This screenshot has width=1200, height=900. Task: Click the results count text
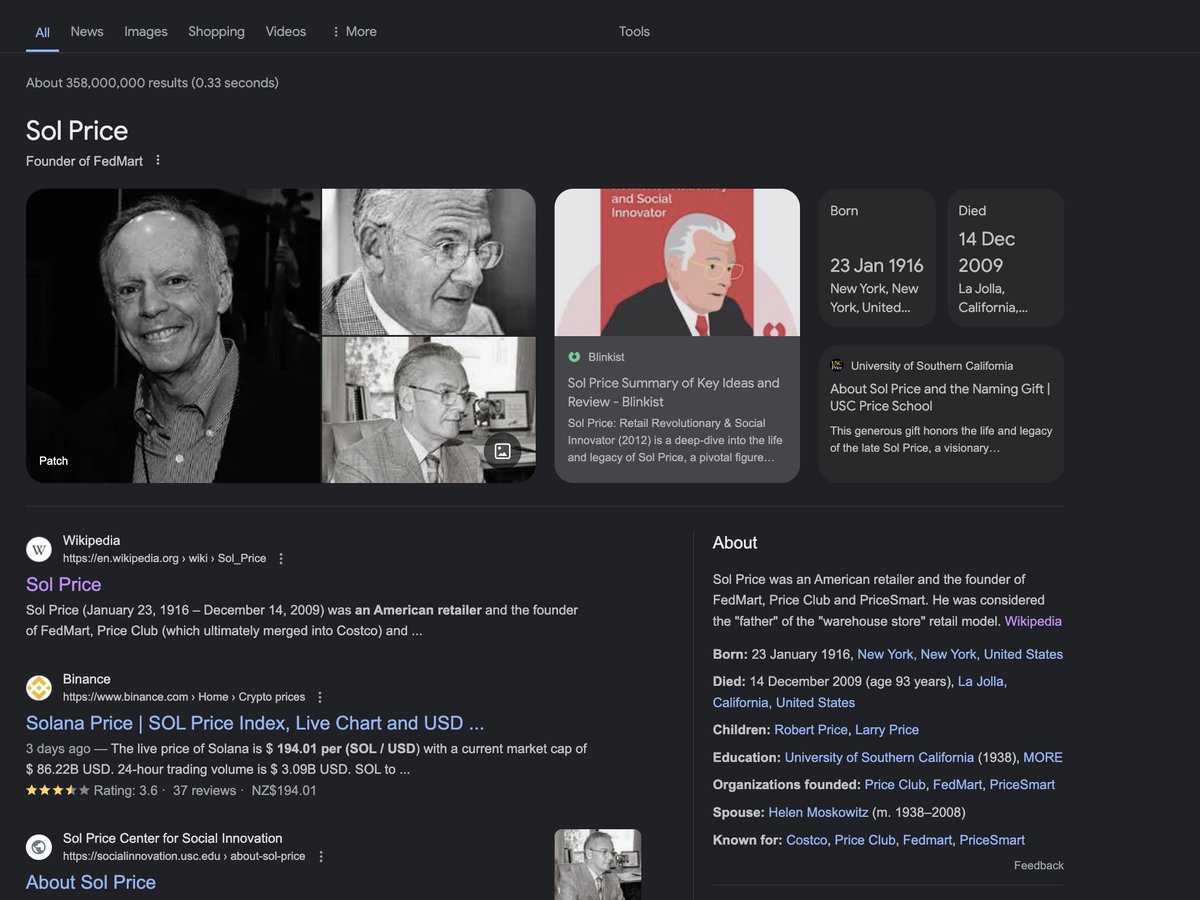pos(152,83)
